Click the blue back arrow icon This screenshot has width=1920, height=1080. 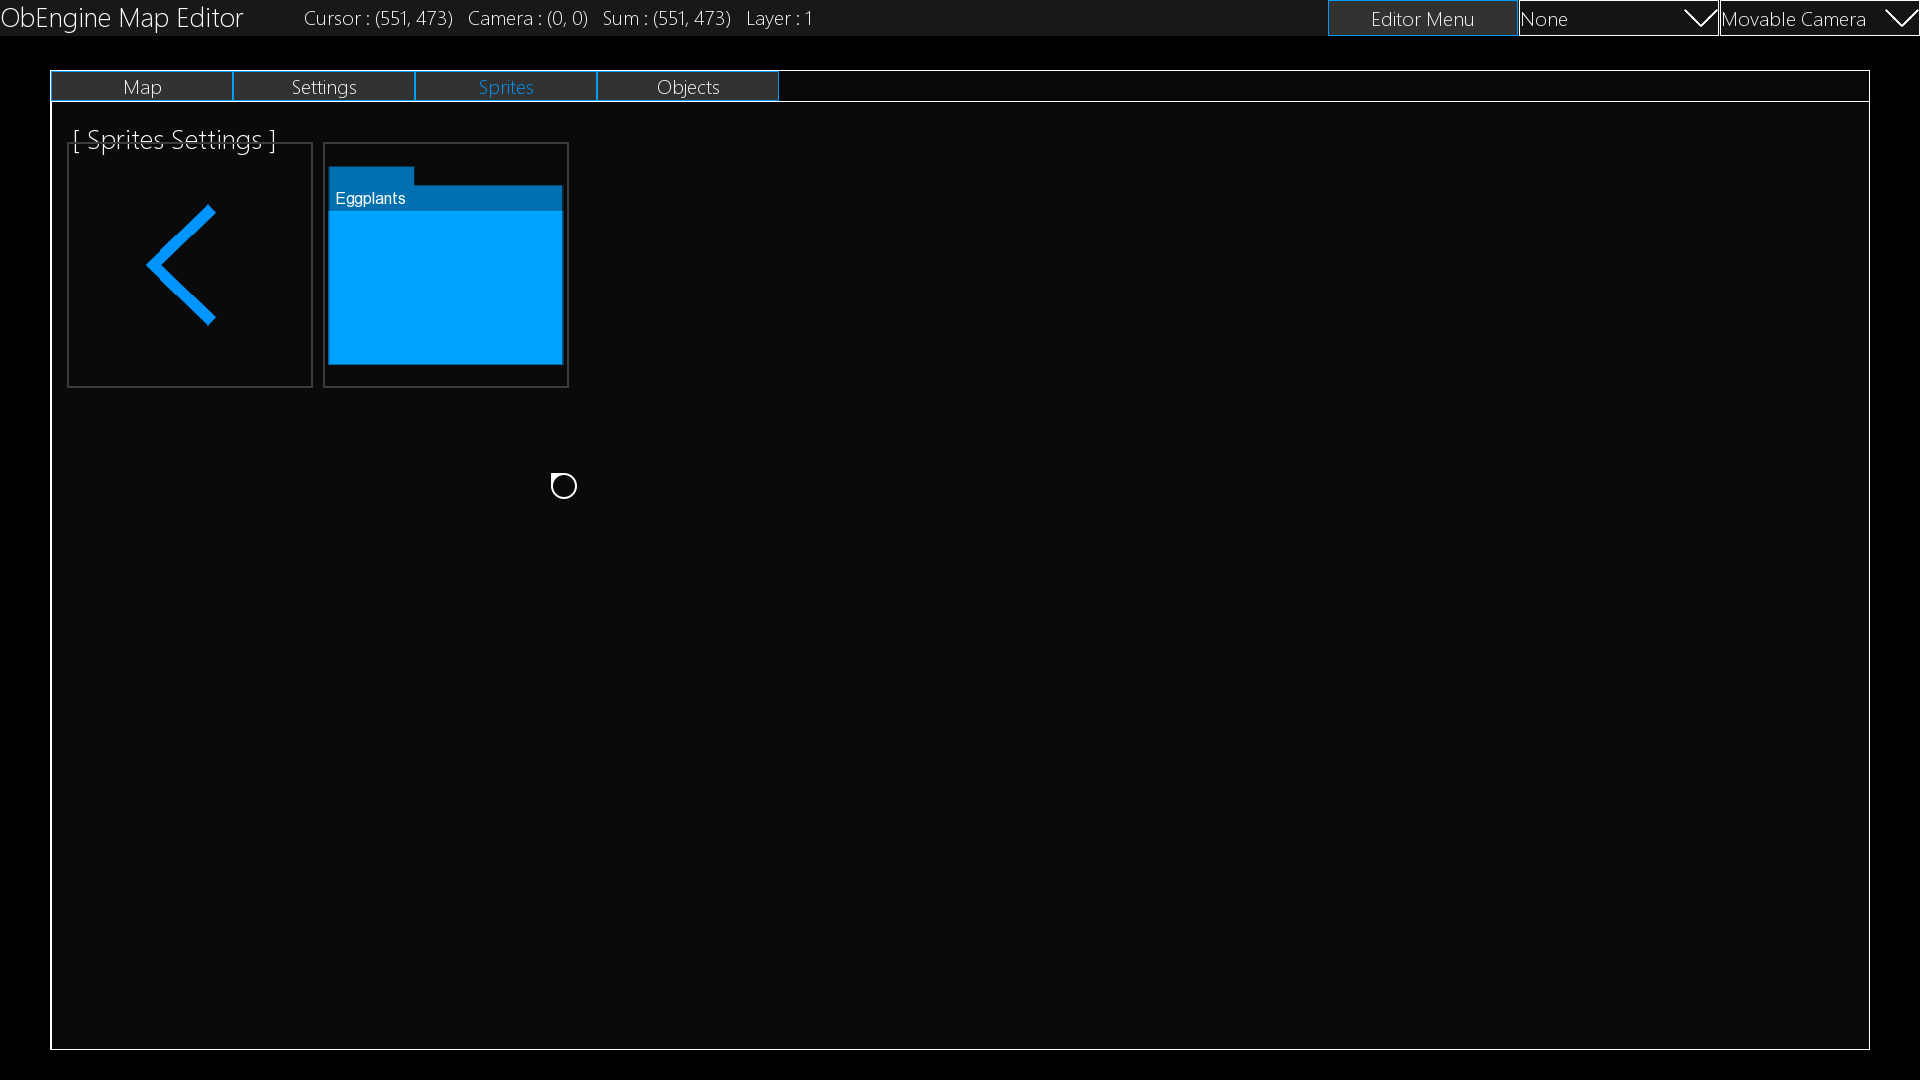[x=183, y=265]
